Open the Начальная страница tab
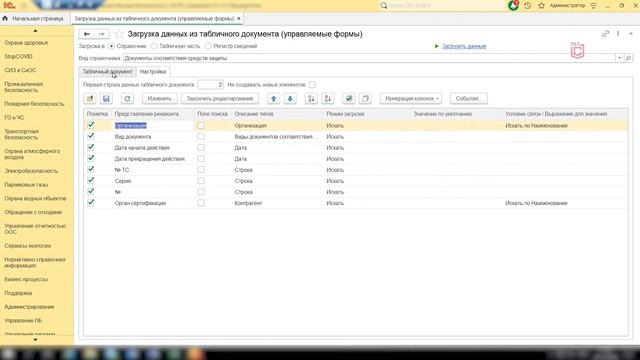Screen dimensions: 640x360 33,19
